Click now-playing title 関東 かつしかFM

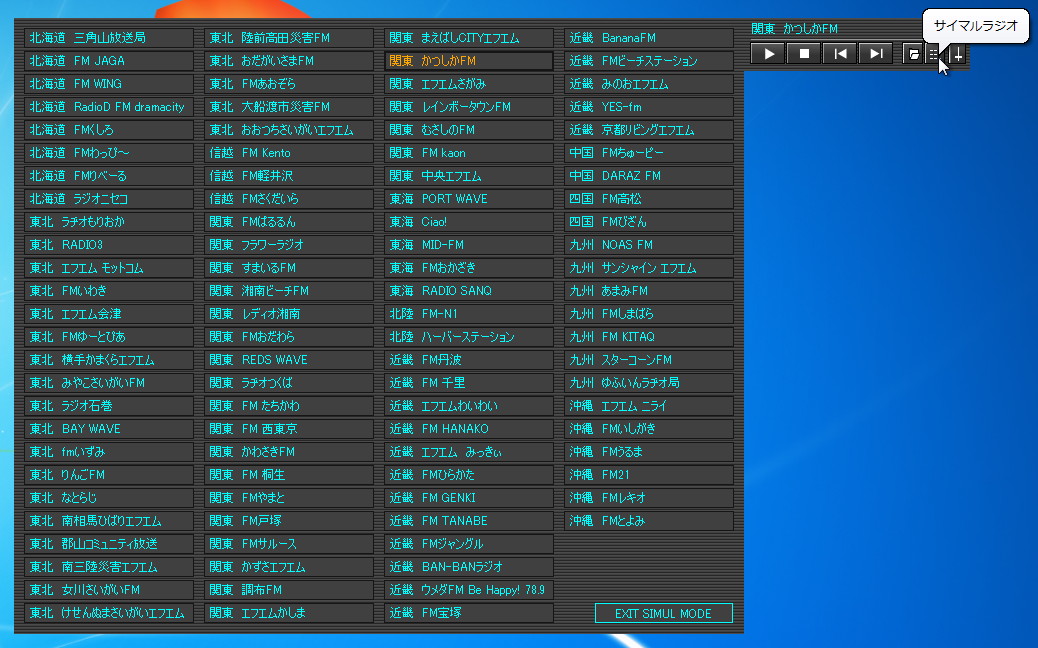pyautogui.click(x=794, y=28)
